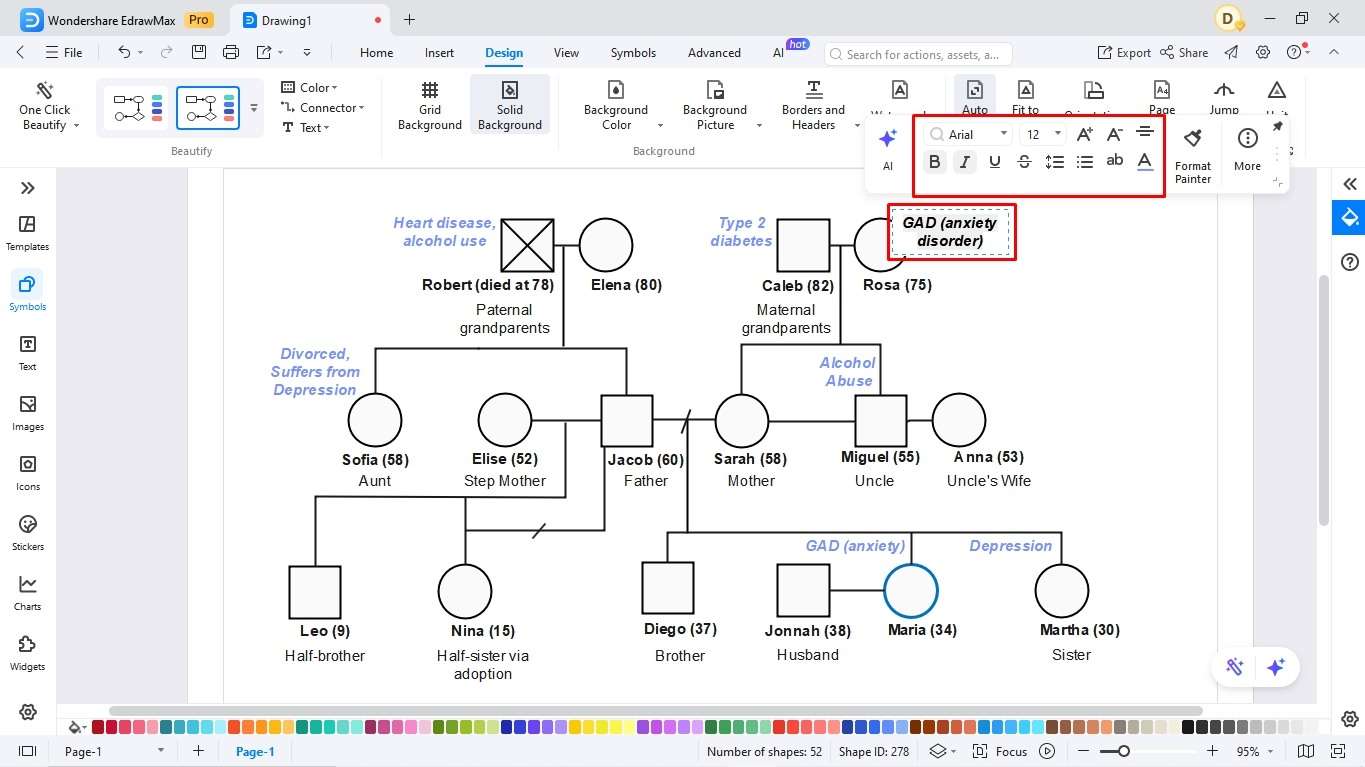Apply Grid Background

(x=430, y=106)
